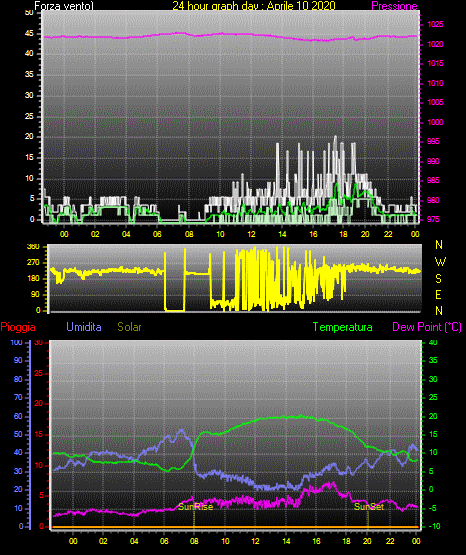The image size is (466, 555).
Task: Click the 18 hour tick under wind chart
Action: coord(343,234)
